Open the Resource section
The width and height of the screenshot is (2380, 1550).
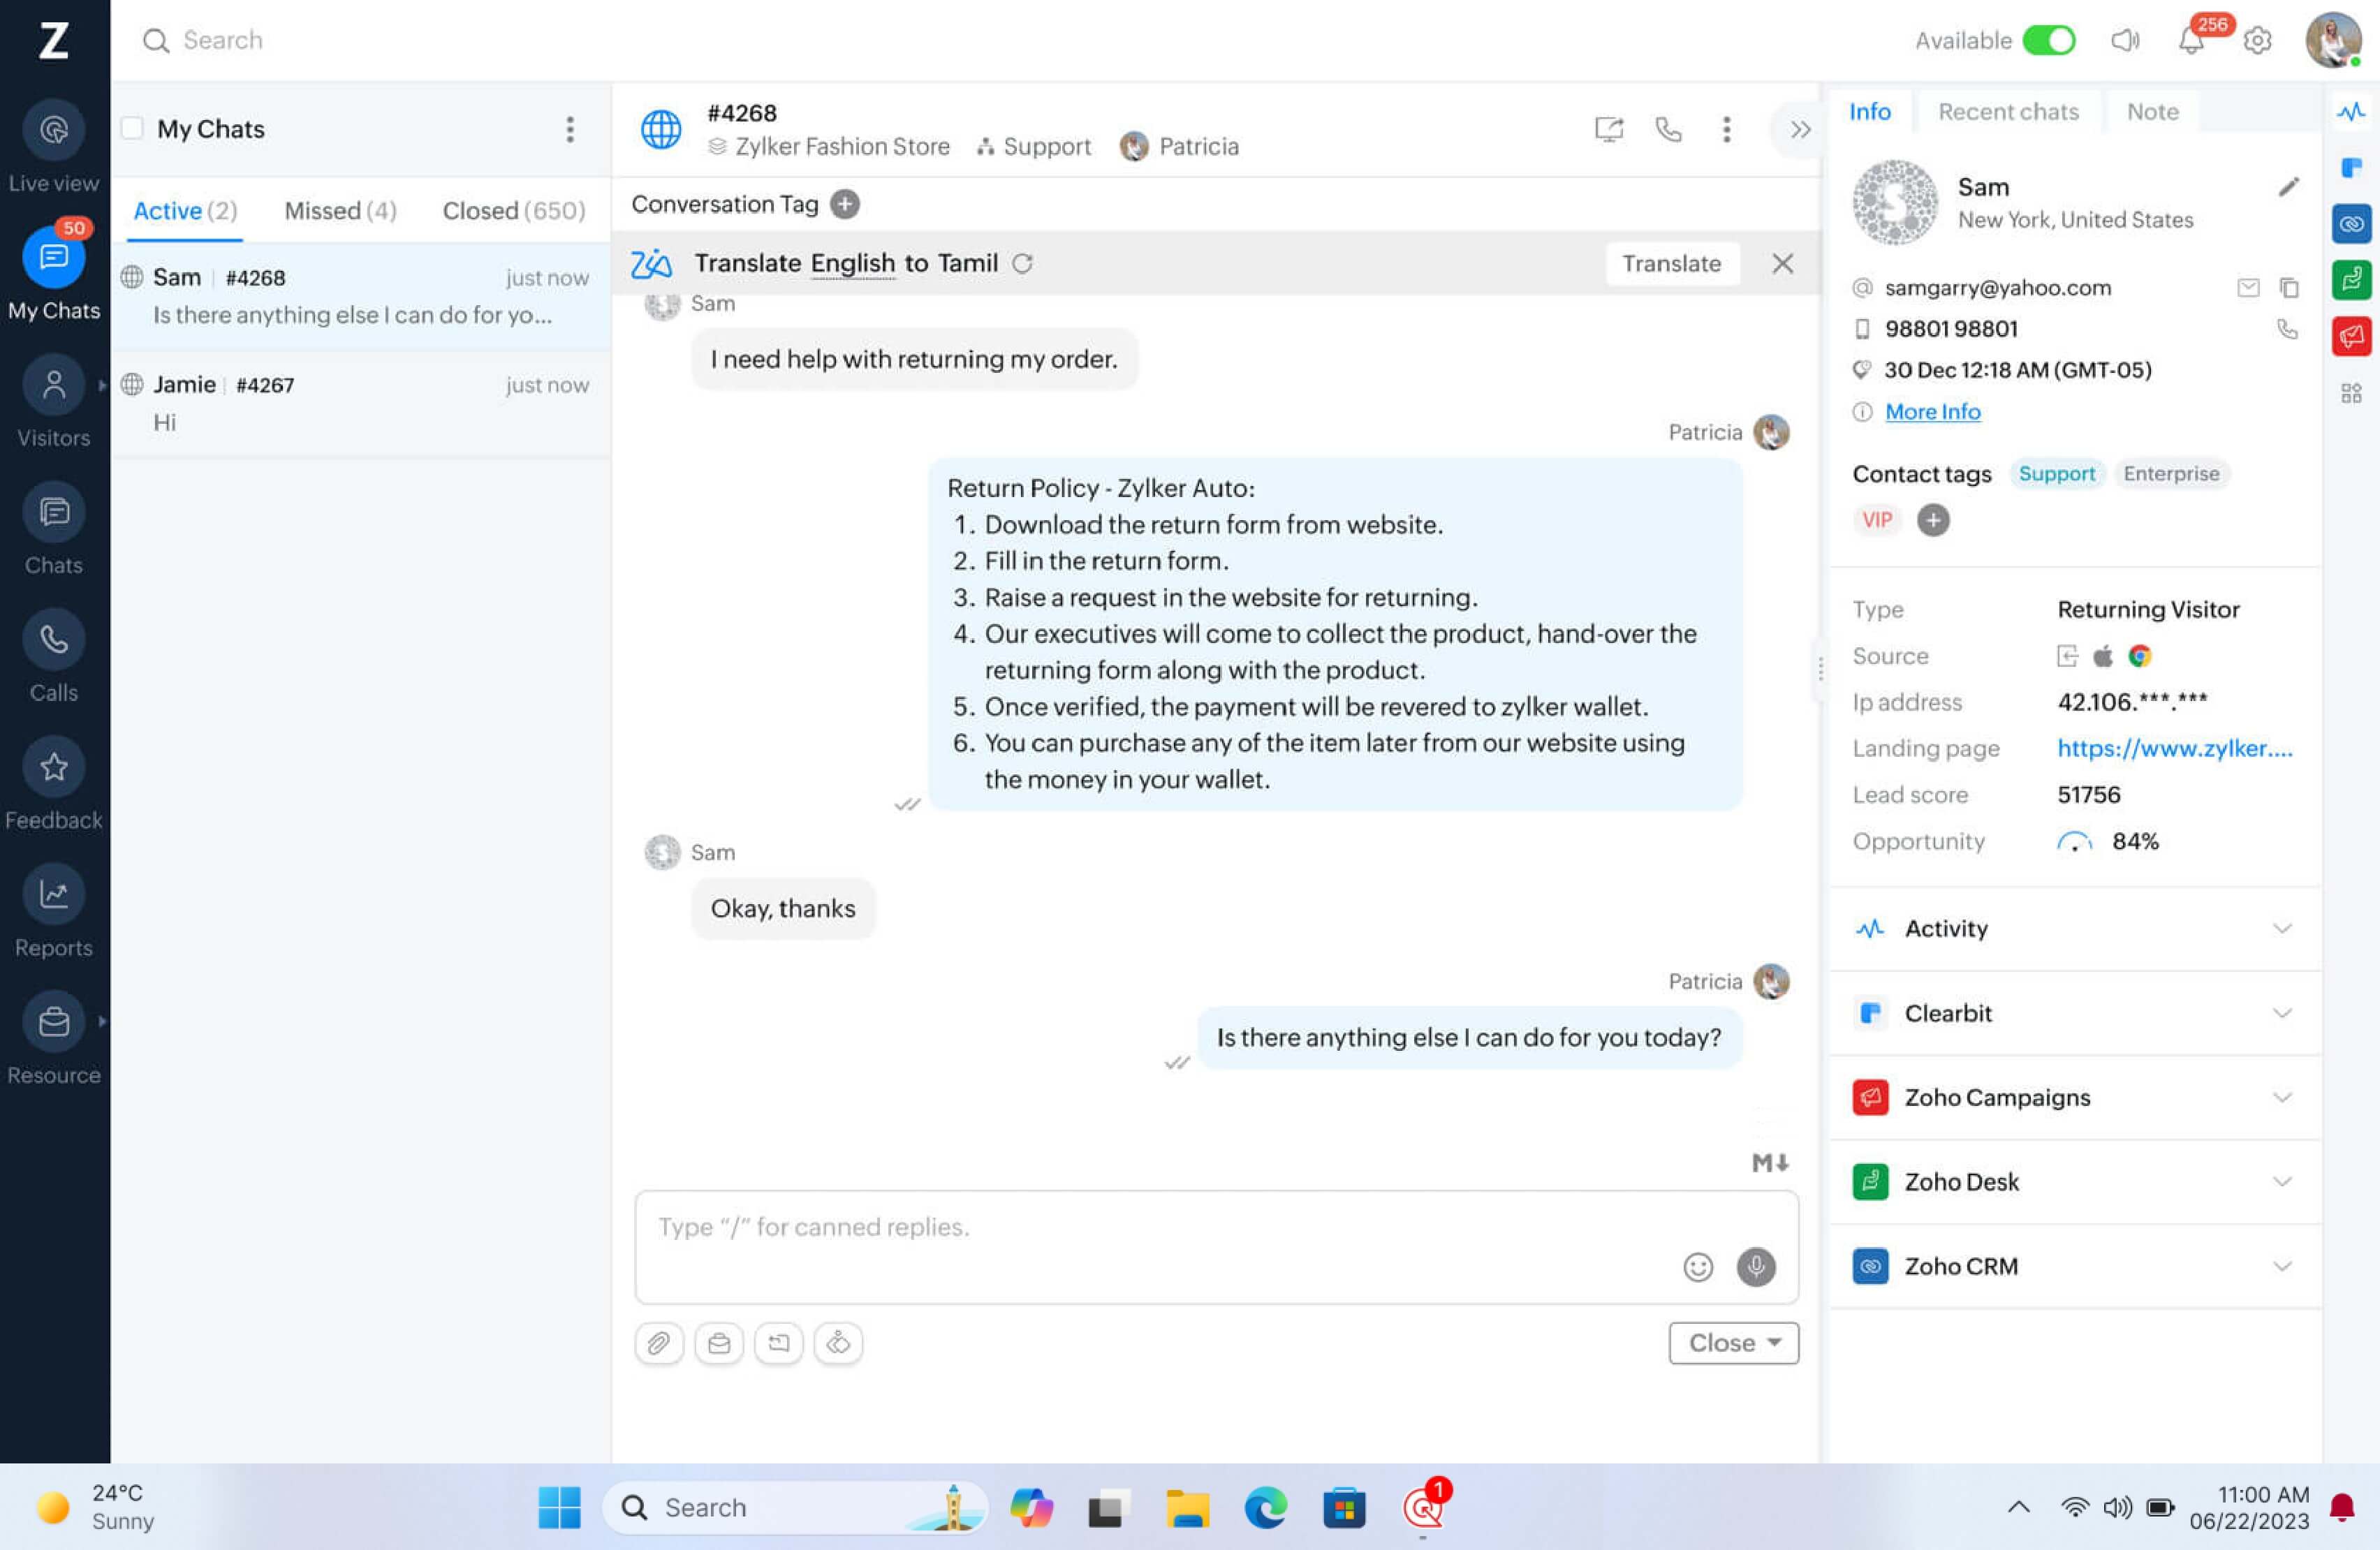click(54, 1038)
